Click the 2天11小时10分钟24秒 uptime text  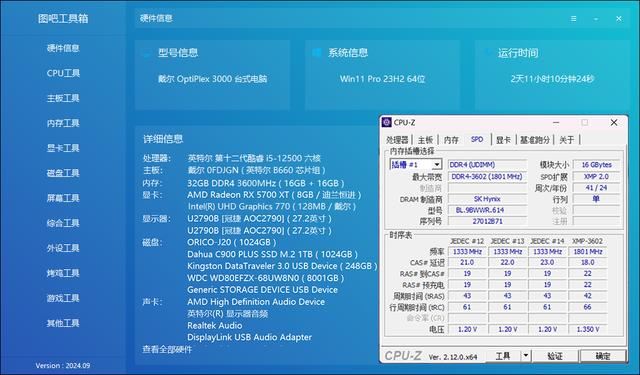click(552, 79)
